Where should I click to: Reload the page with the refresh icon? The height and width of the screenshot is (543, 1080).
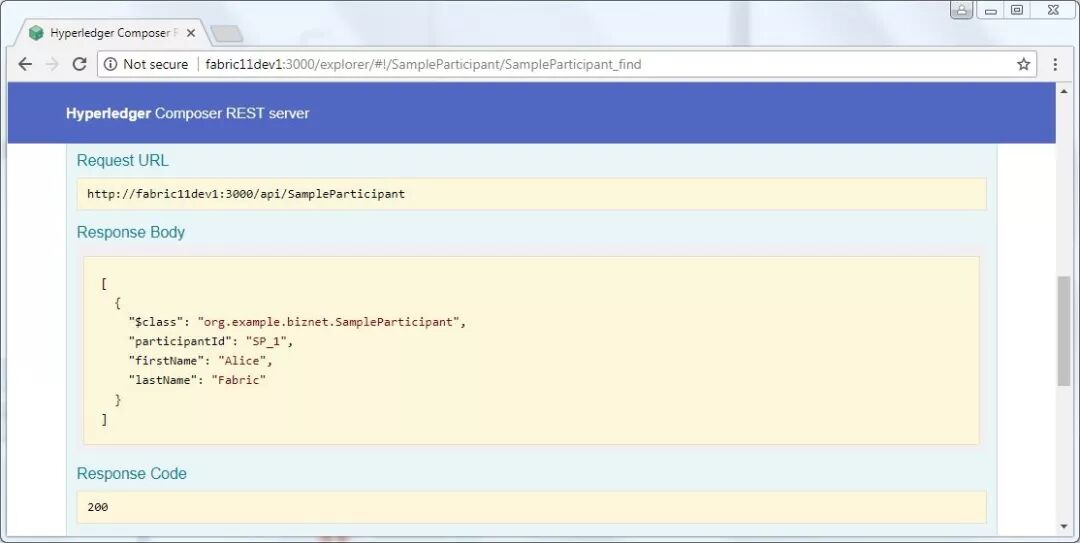click(79, 64)
